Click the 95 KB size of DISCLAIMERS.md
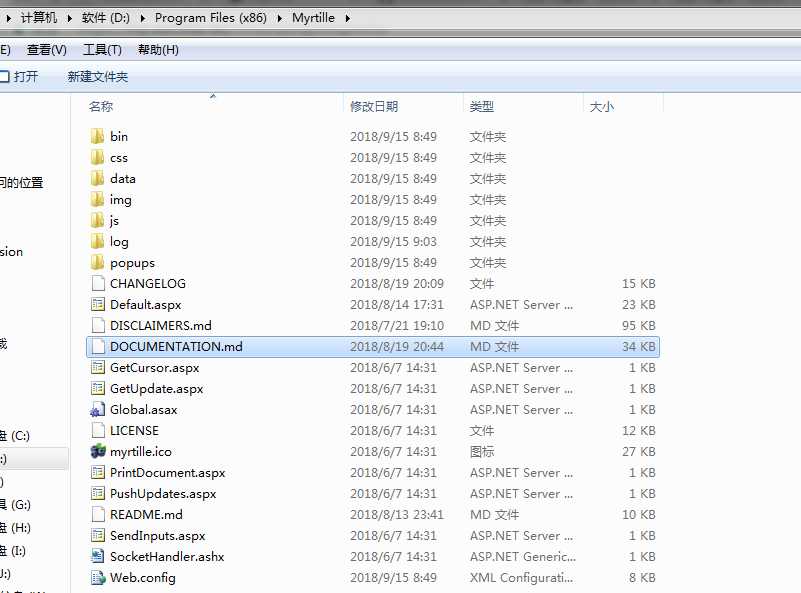The image size is (801, 593). pos(639,325)
